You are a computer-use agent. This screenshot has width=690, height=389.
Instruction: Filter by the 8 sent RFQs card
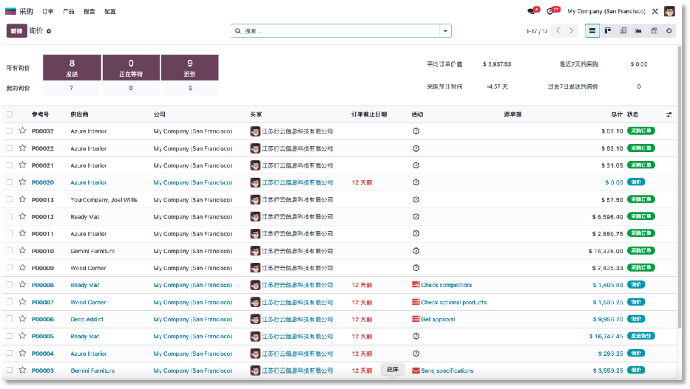72,68
